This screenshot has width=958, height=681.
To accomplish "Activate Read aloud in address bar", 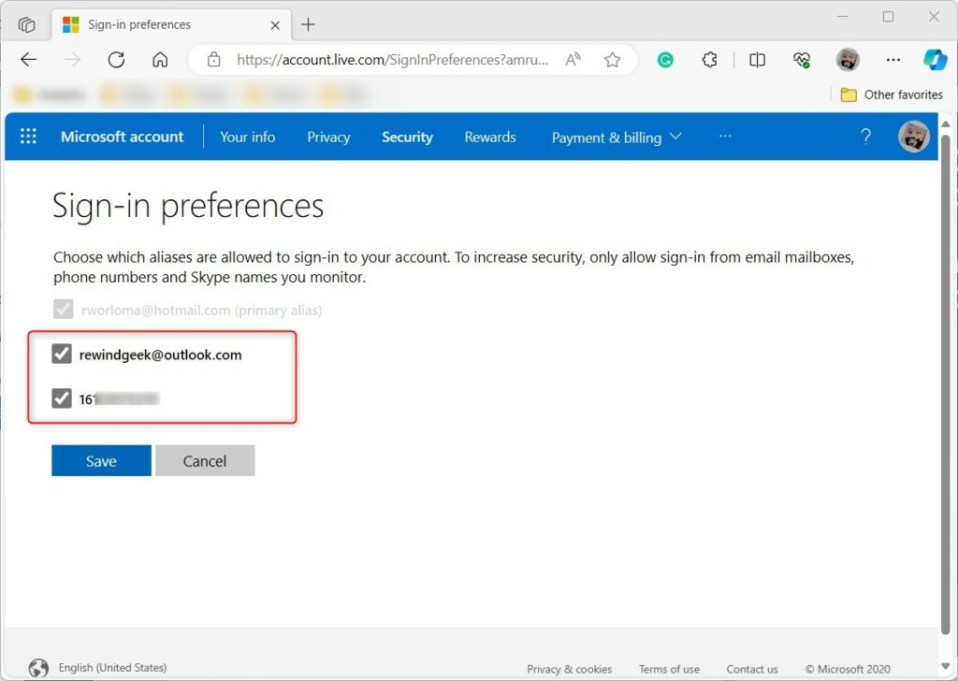I will 572,59.
